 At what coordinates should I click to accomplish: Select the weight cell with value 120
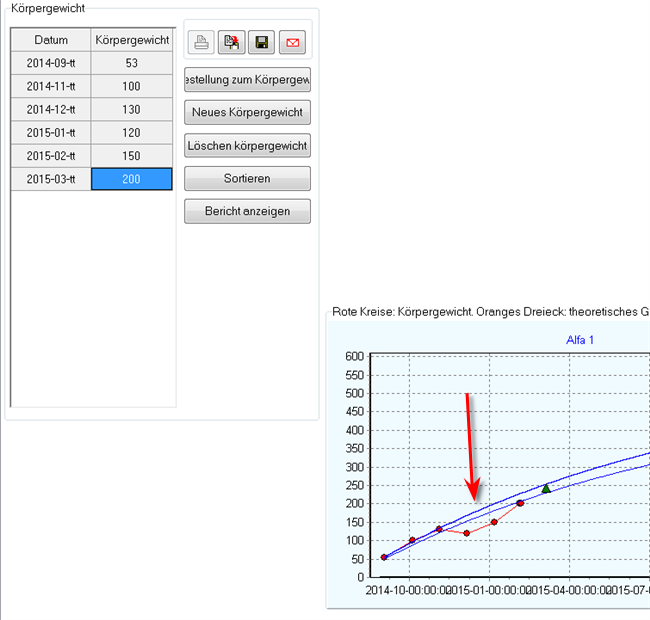coord(132,133)
